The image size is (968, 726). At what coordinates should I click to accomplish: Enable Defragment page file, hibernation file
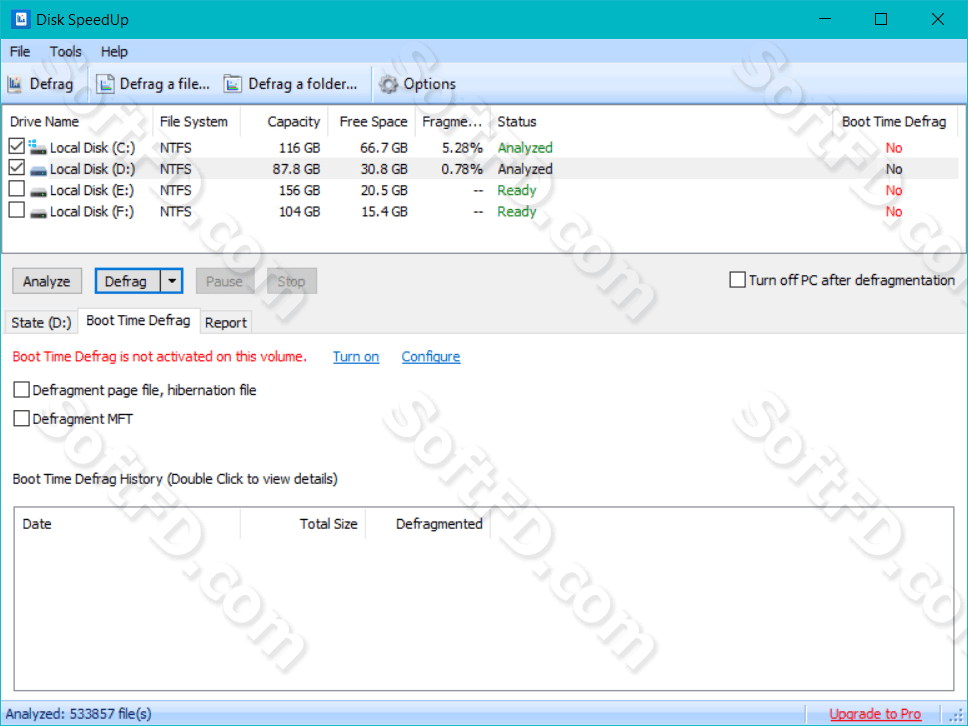[22, 390]
